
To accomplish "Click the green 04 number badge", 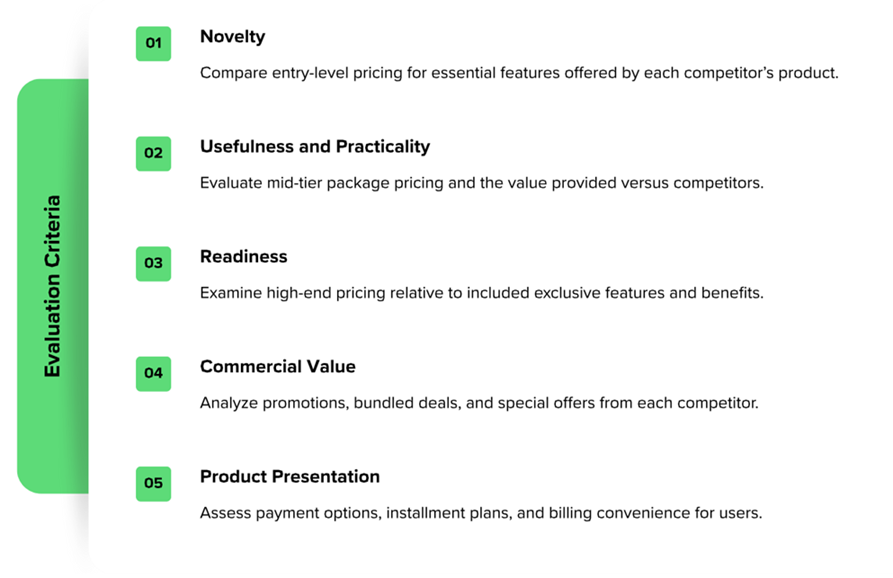I will tap(153, 373).
